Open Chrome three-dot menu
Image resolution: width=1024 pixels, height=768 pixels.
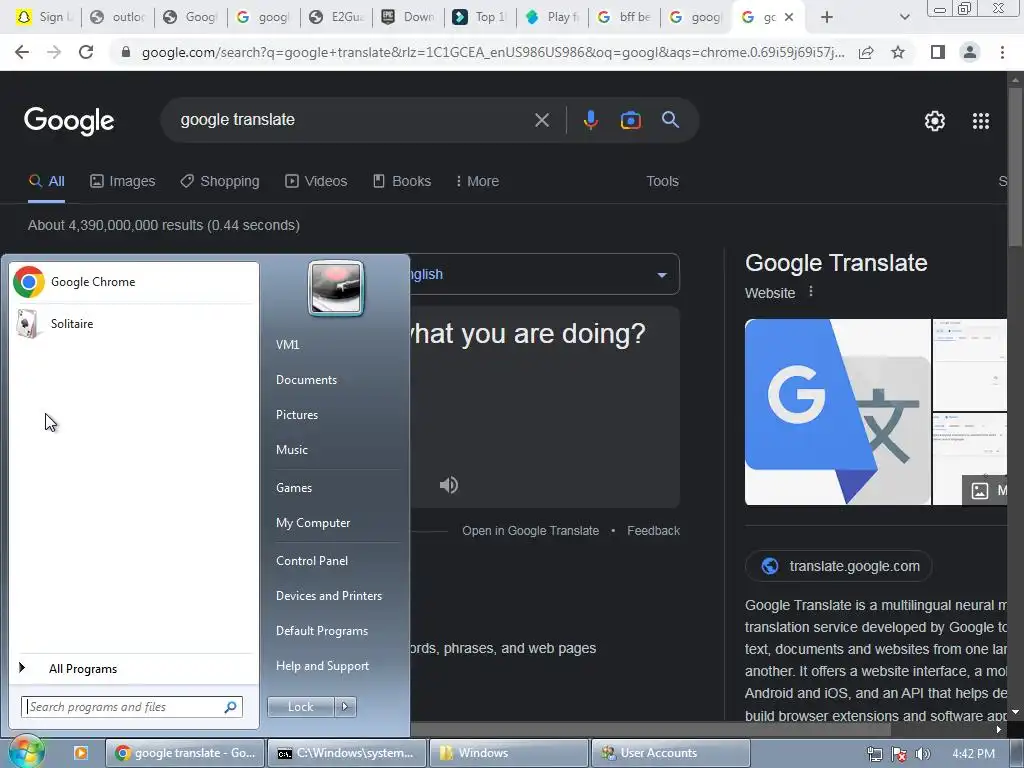pos(1002,52)
